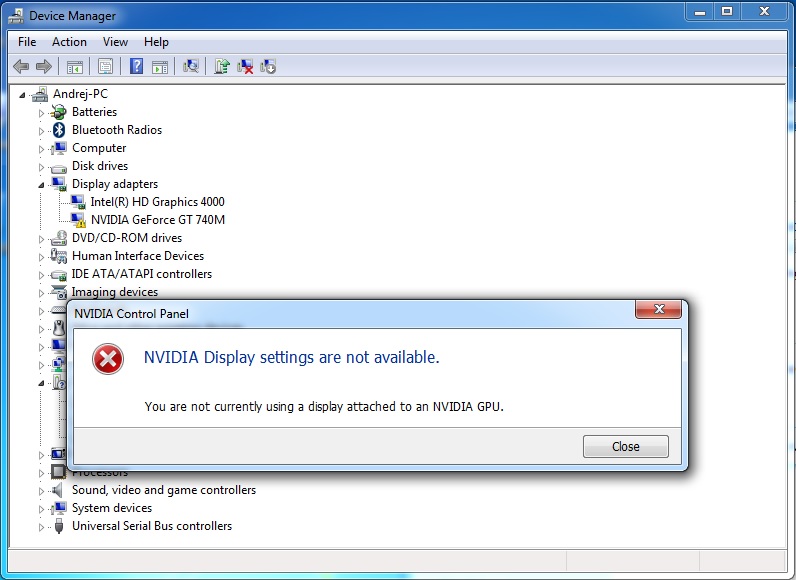The width and height of the screenshot is (796, 580).
Task: Expand the Imaging devices node
Action: coord(41,293)
